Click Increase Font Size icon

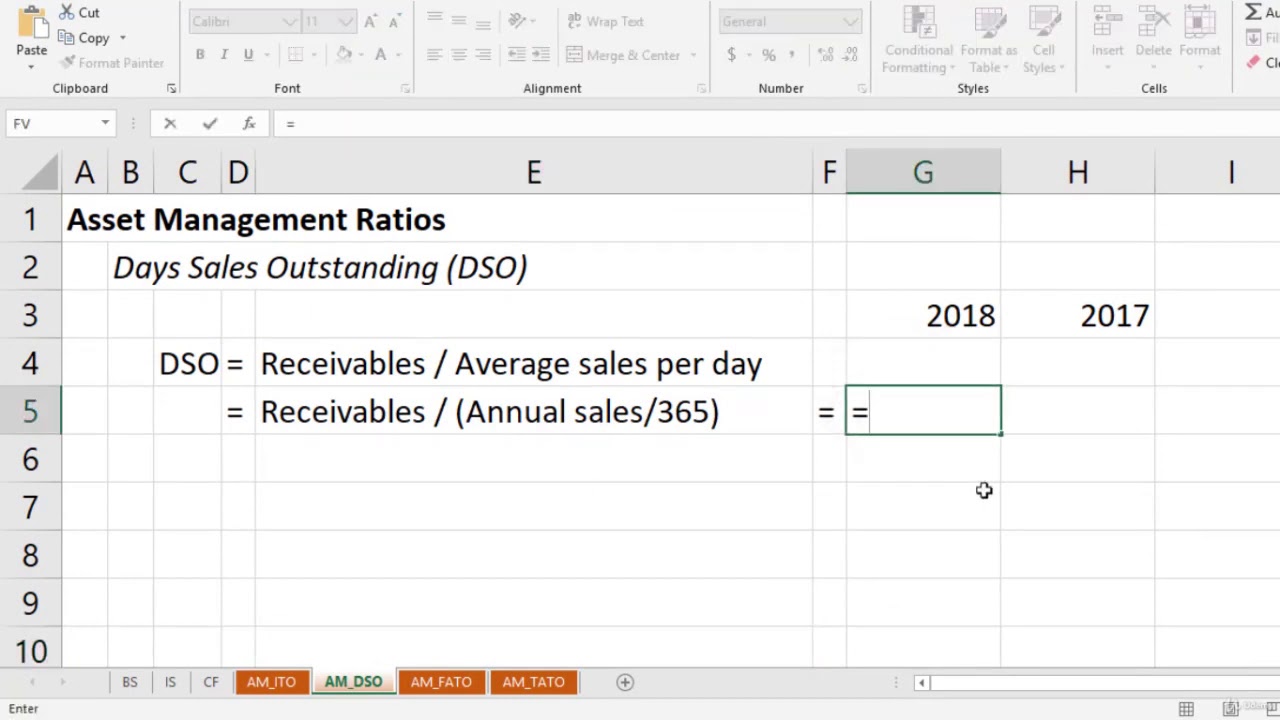(371, 21)
